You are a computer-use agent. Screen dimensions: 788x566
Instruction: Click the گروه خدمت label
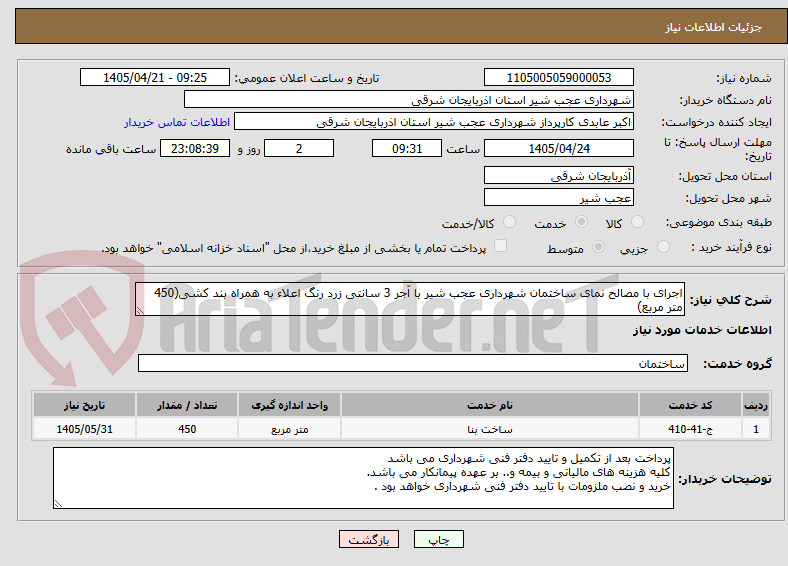point(737,363)
